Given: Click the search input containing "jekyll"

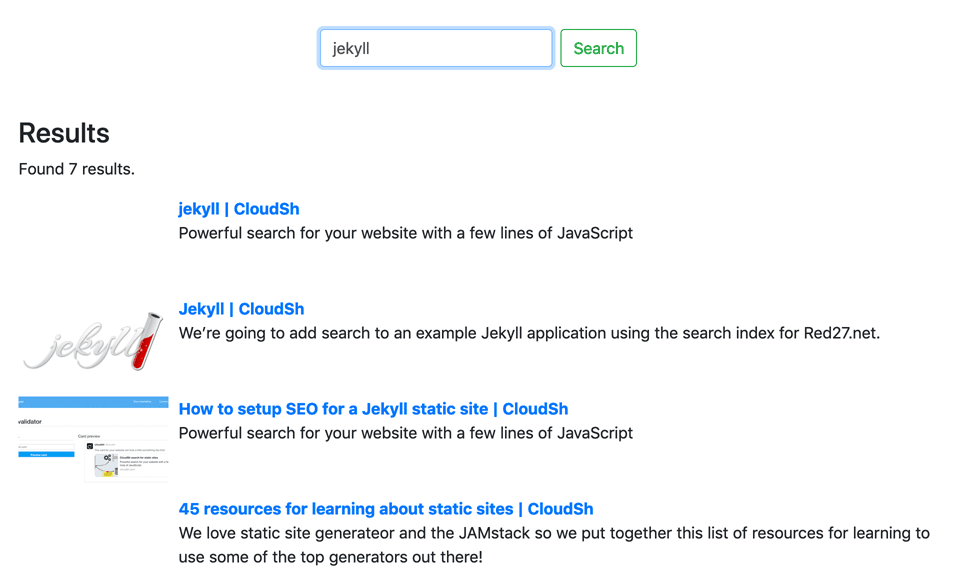Looking at the screenshot, I should point(436,48).
